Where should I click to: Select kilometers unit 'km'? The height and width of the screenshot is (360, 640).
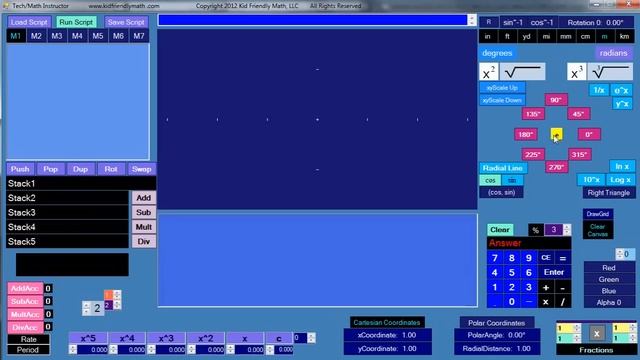coord(624,36)
